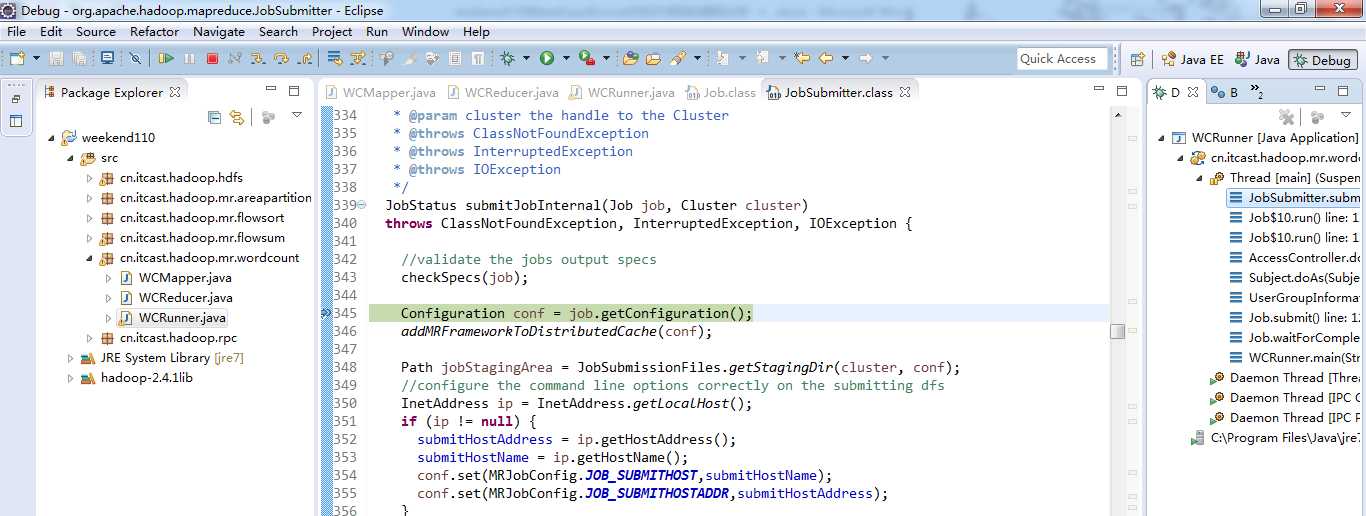Viewport: 1366px width, 516px height.
Task: Select cn.itcast.hadoop.rpc package
Action: coord(168,338)
